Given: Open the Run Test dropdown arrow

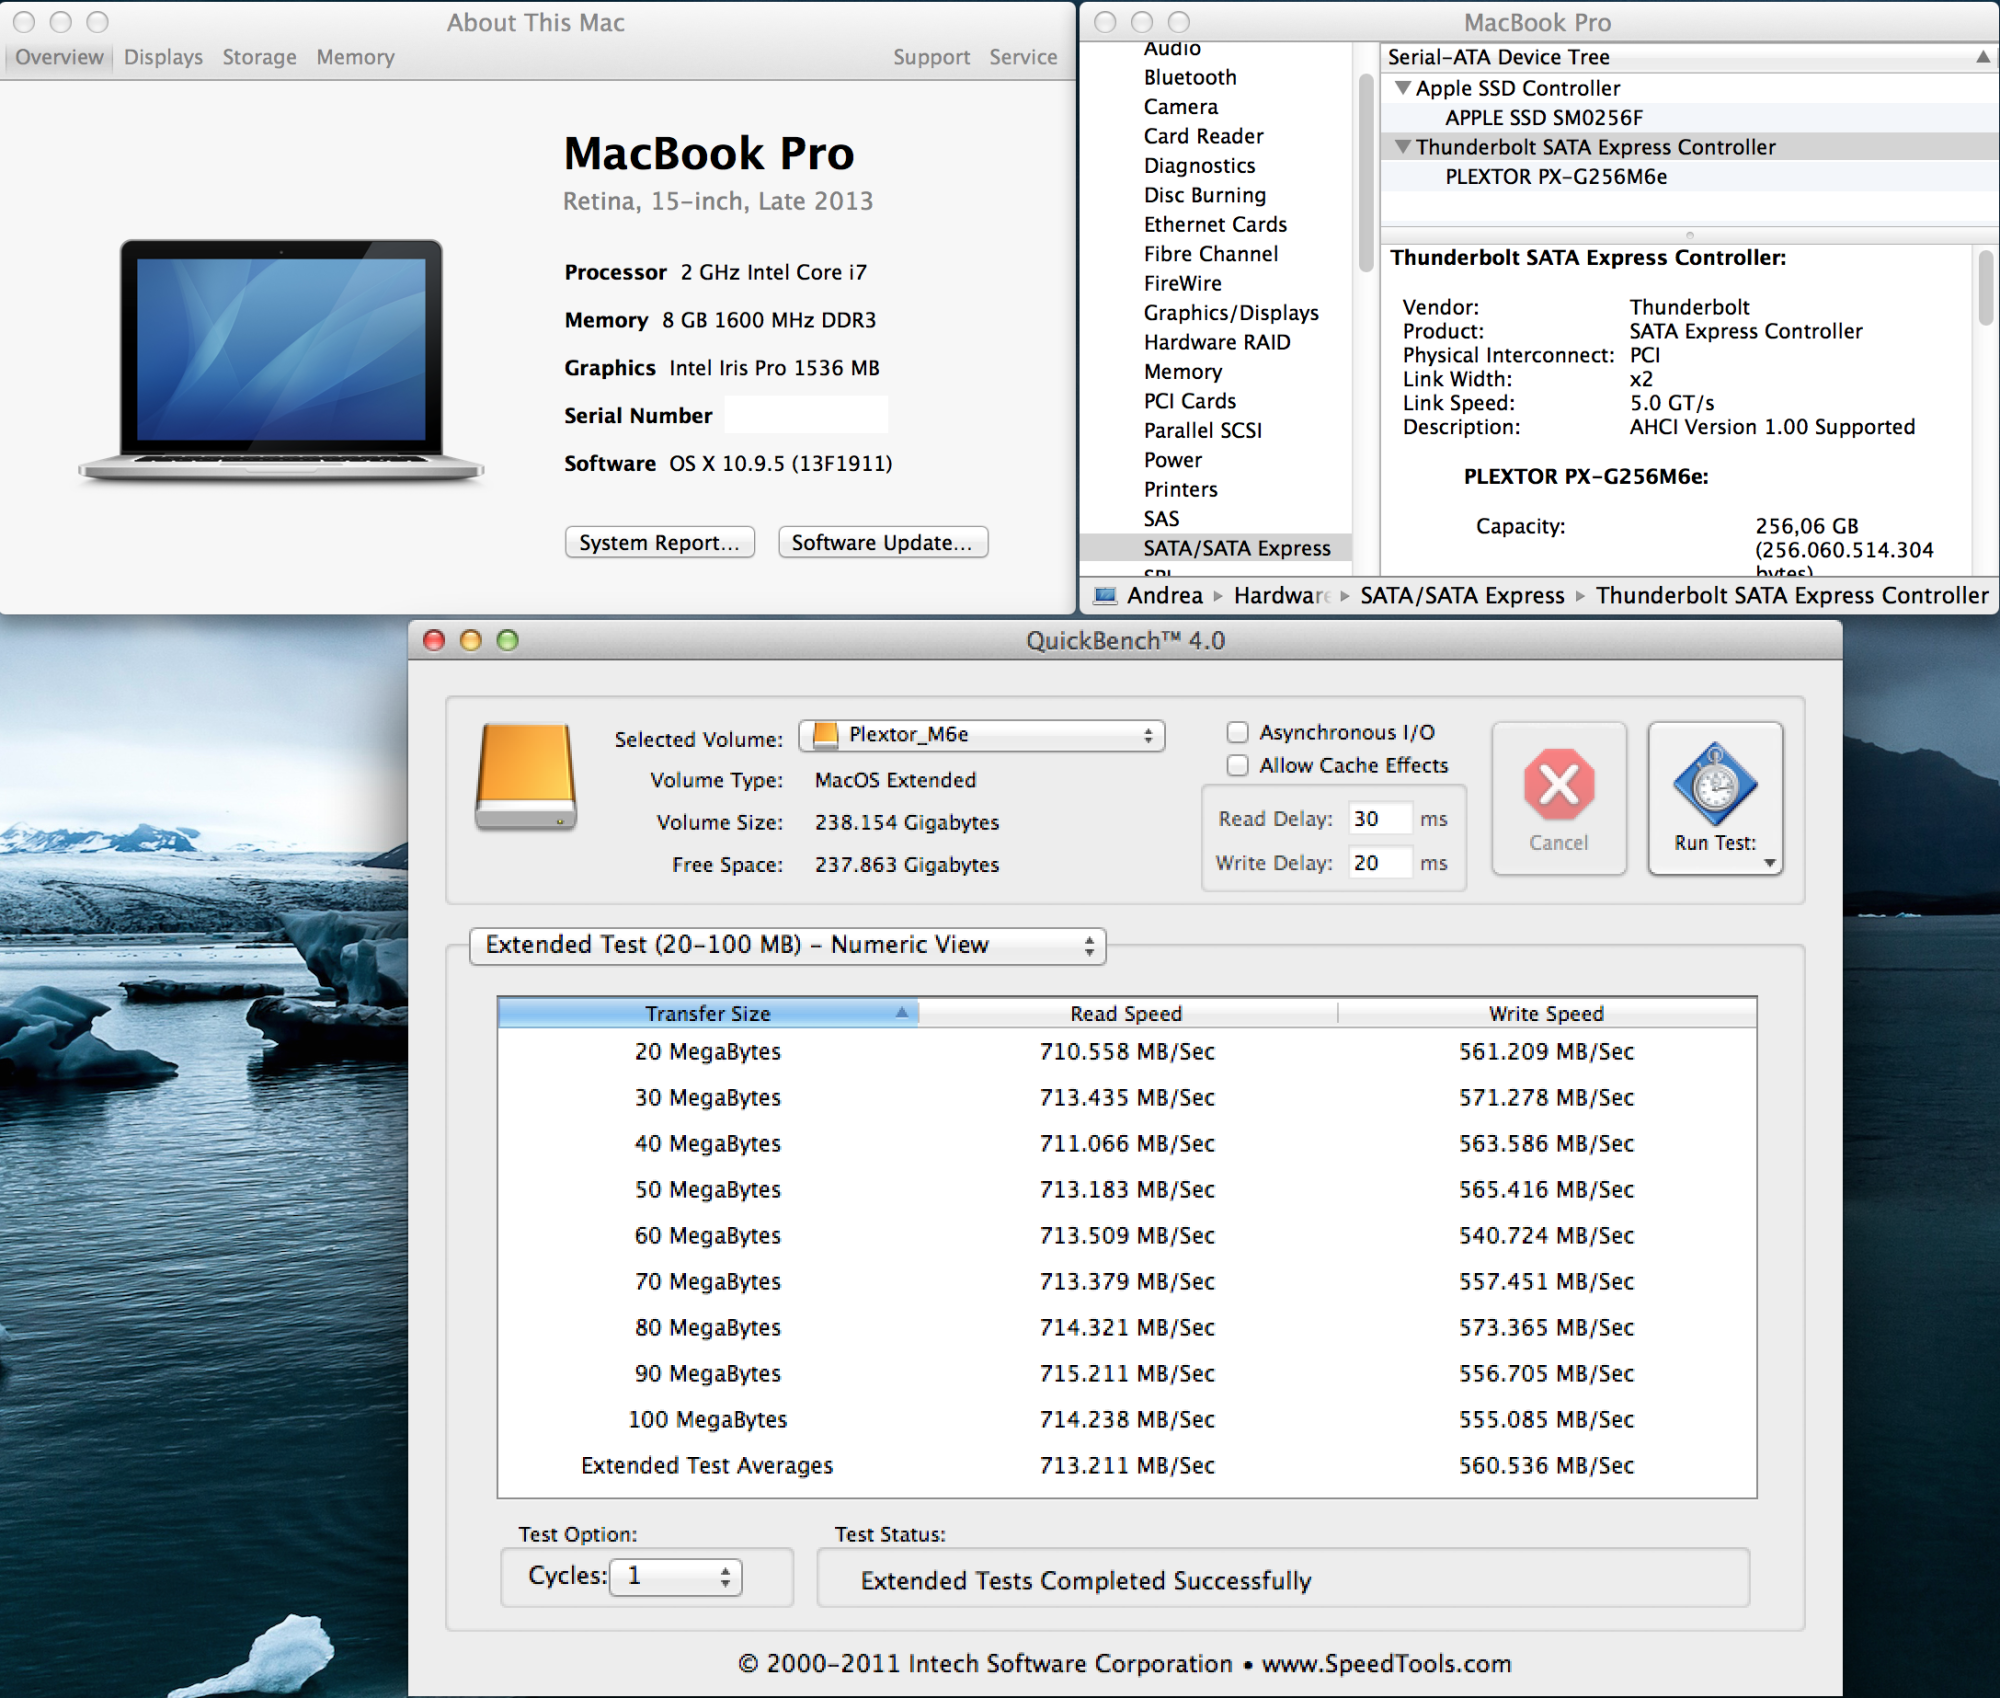Looking at the screenshot, I should [1770, 862].
